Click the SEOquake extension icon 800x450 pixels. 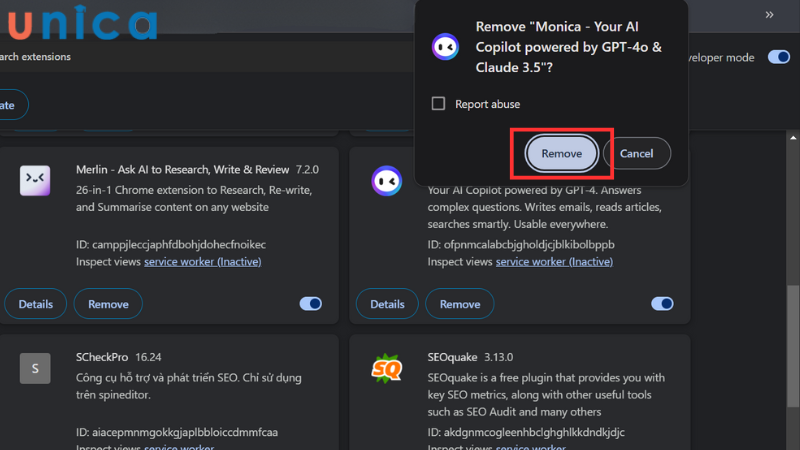tap(387, 368)
